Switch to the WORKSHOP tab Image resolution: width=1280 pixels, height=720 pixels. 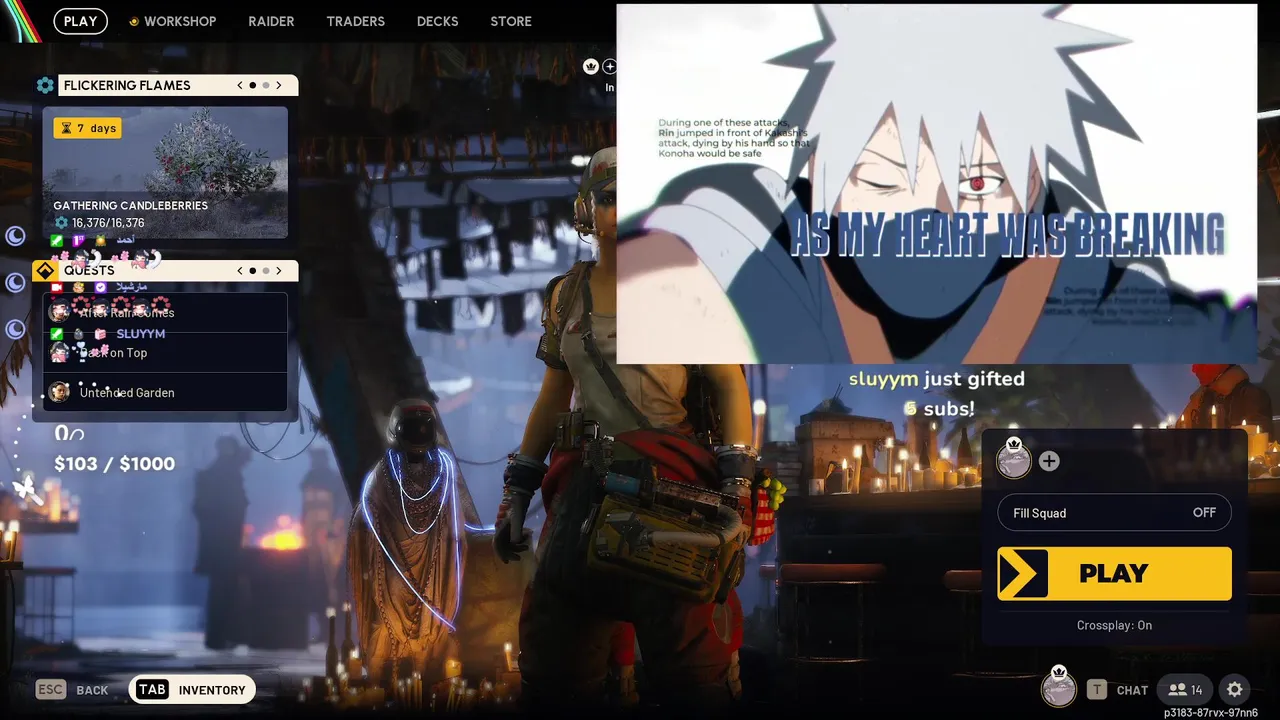pyautogui.click(x=172, y=21)
